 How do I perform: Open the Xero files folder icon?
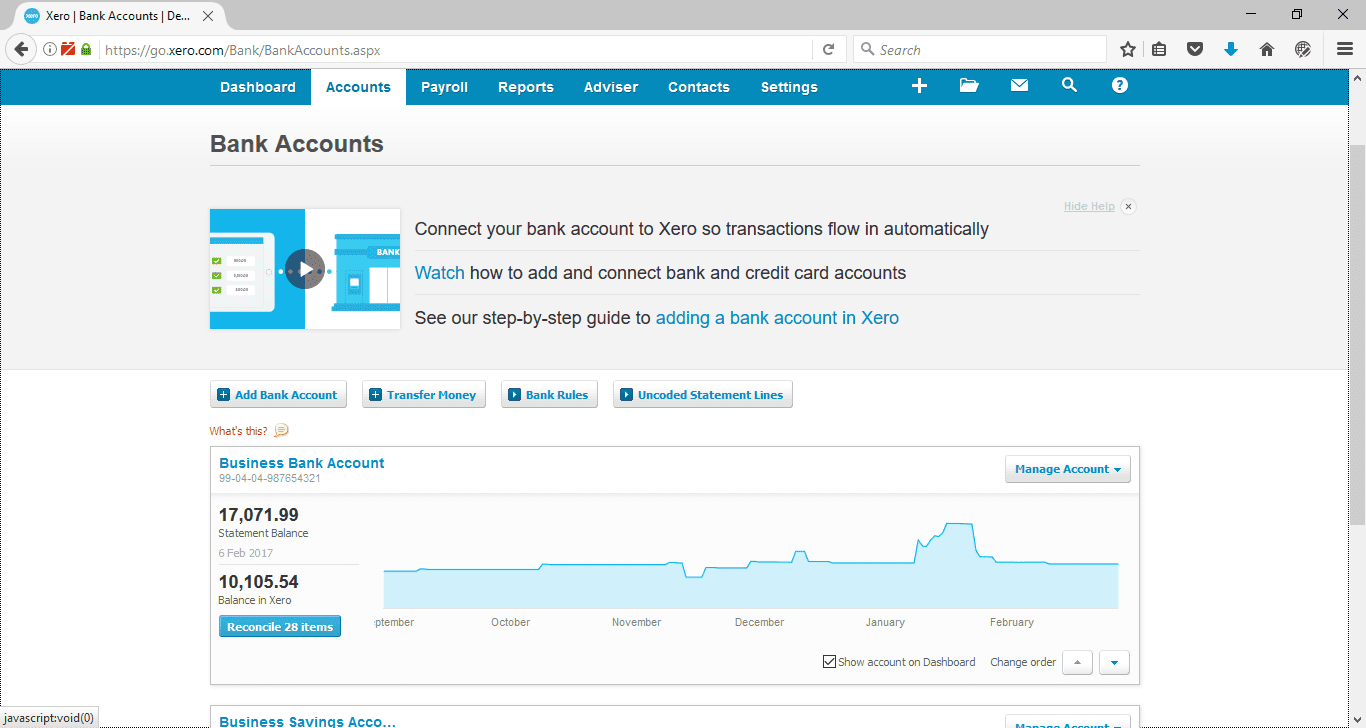[x=969, y=86]
